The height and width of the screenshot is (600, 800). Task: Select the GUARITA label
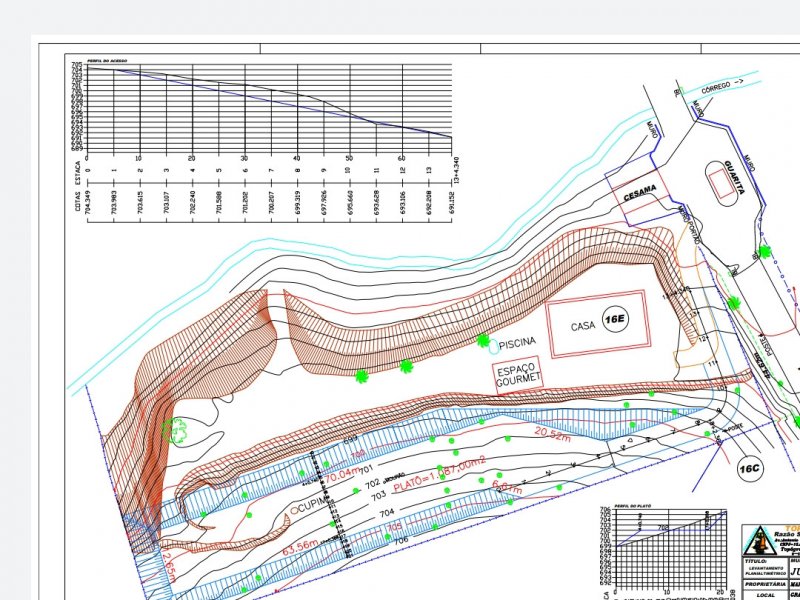735,178
